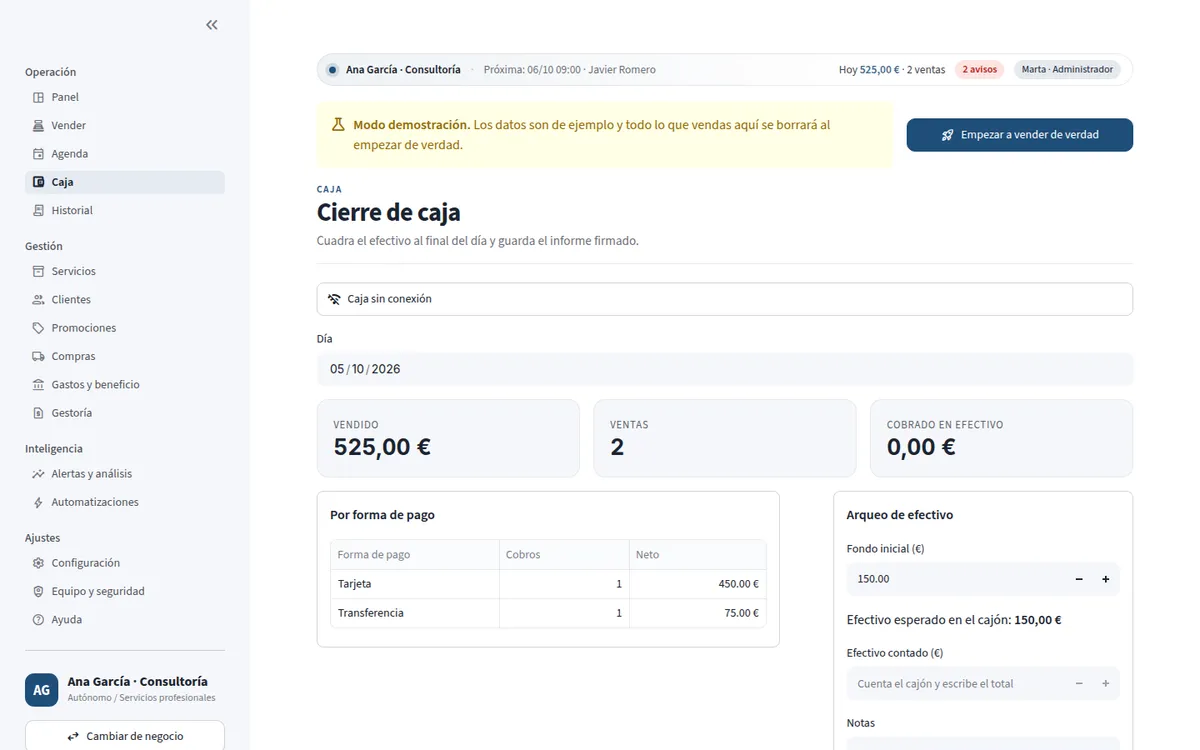Click the Promociones tag icon

point(38,328)
